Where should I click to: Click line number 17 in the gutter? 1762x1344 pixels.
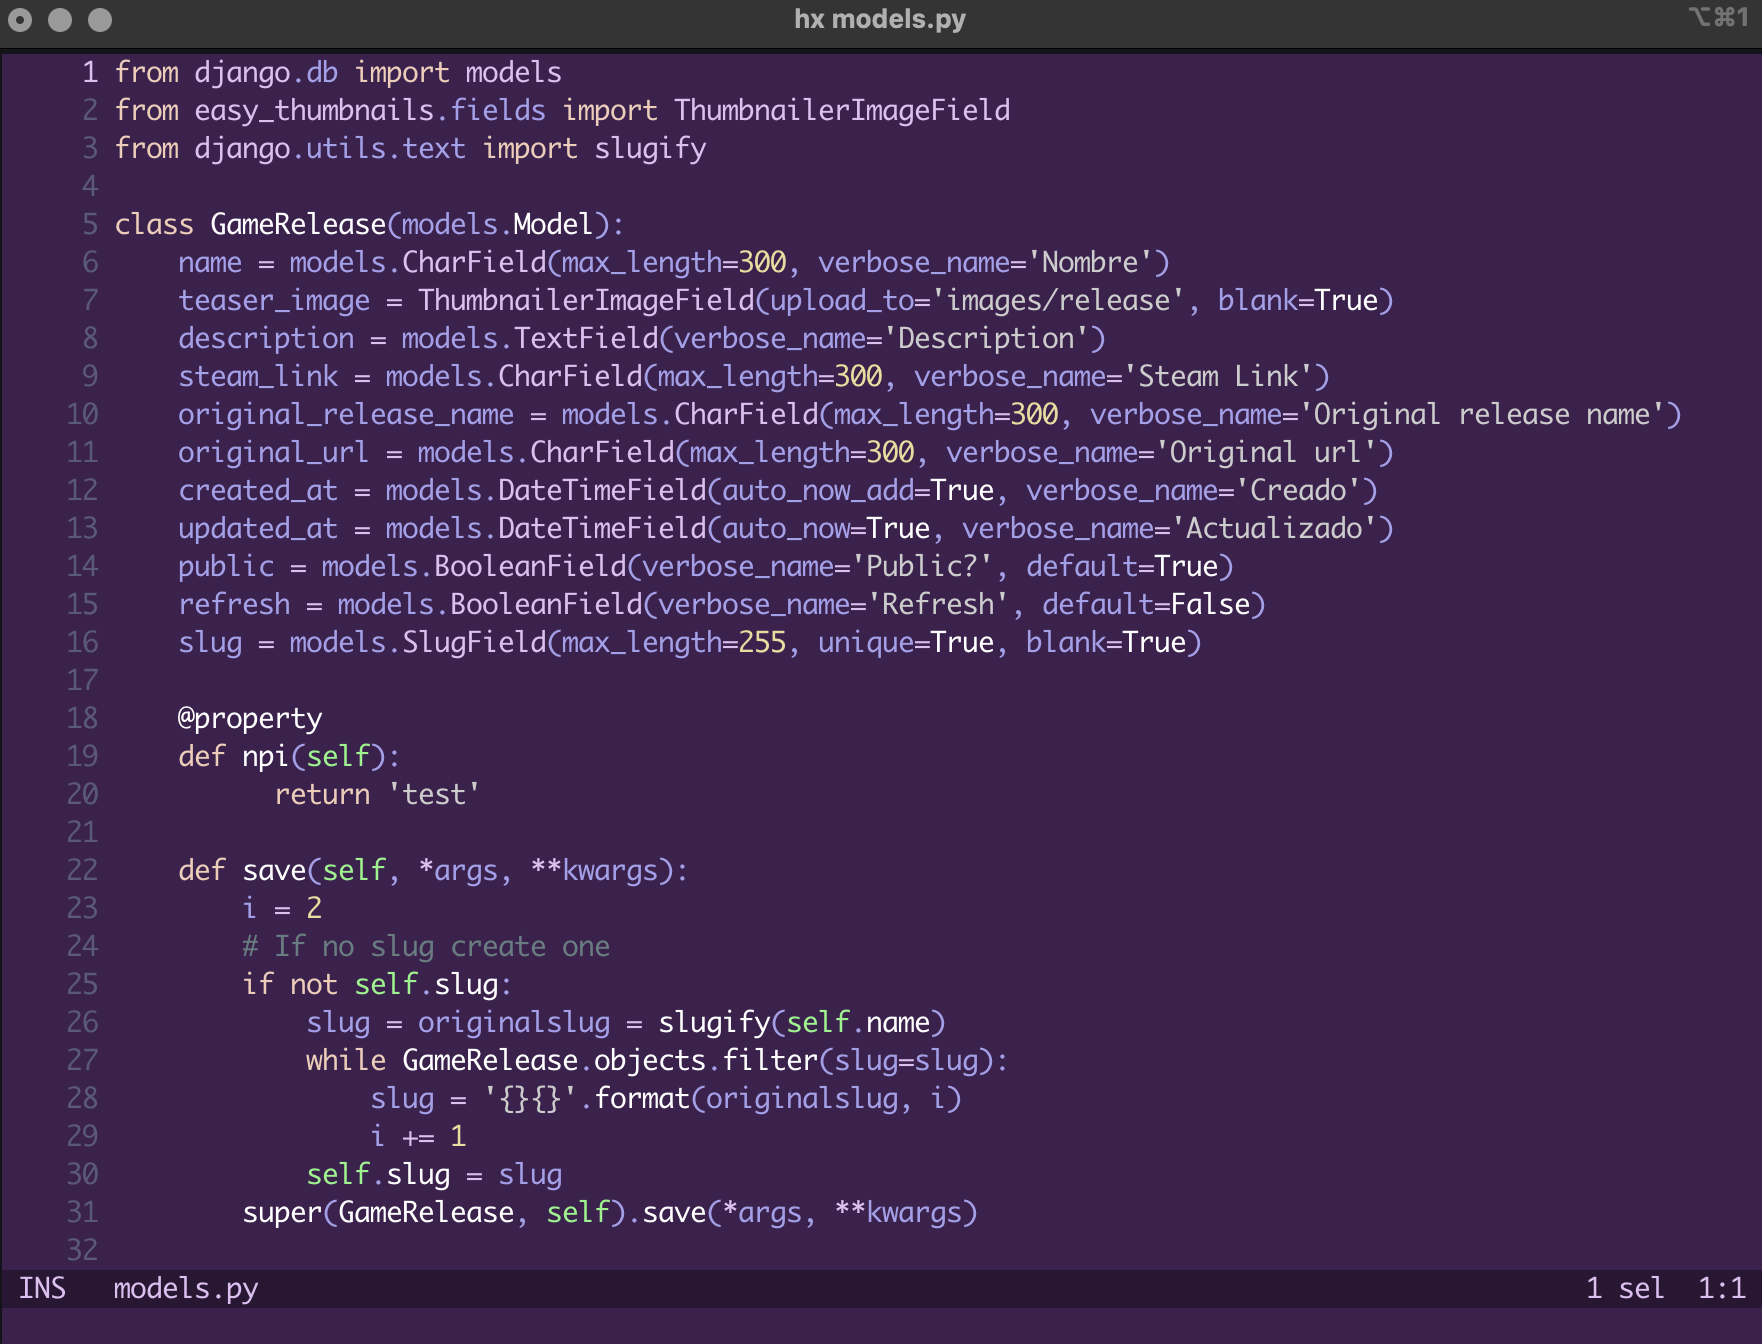point(82,680)
